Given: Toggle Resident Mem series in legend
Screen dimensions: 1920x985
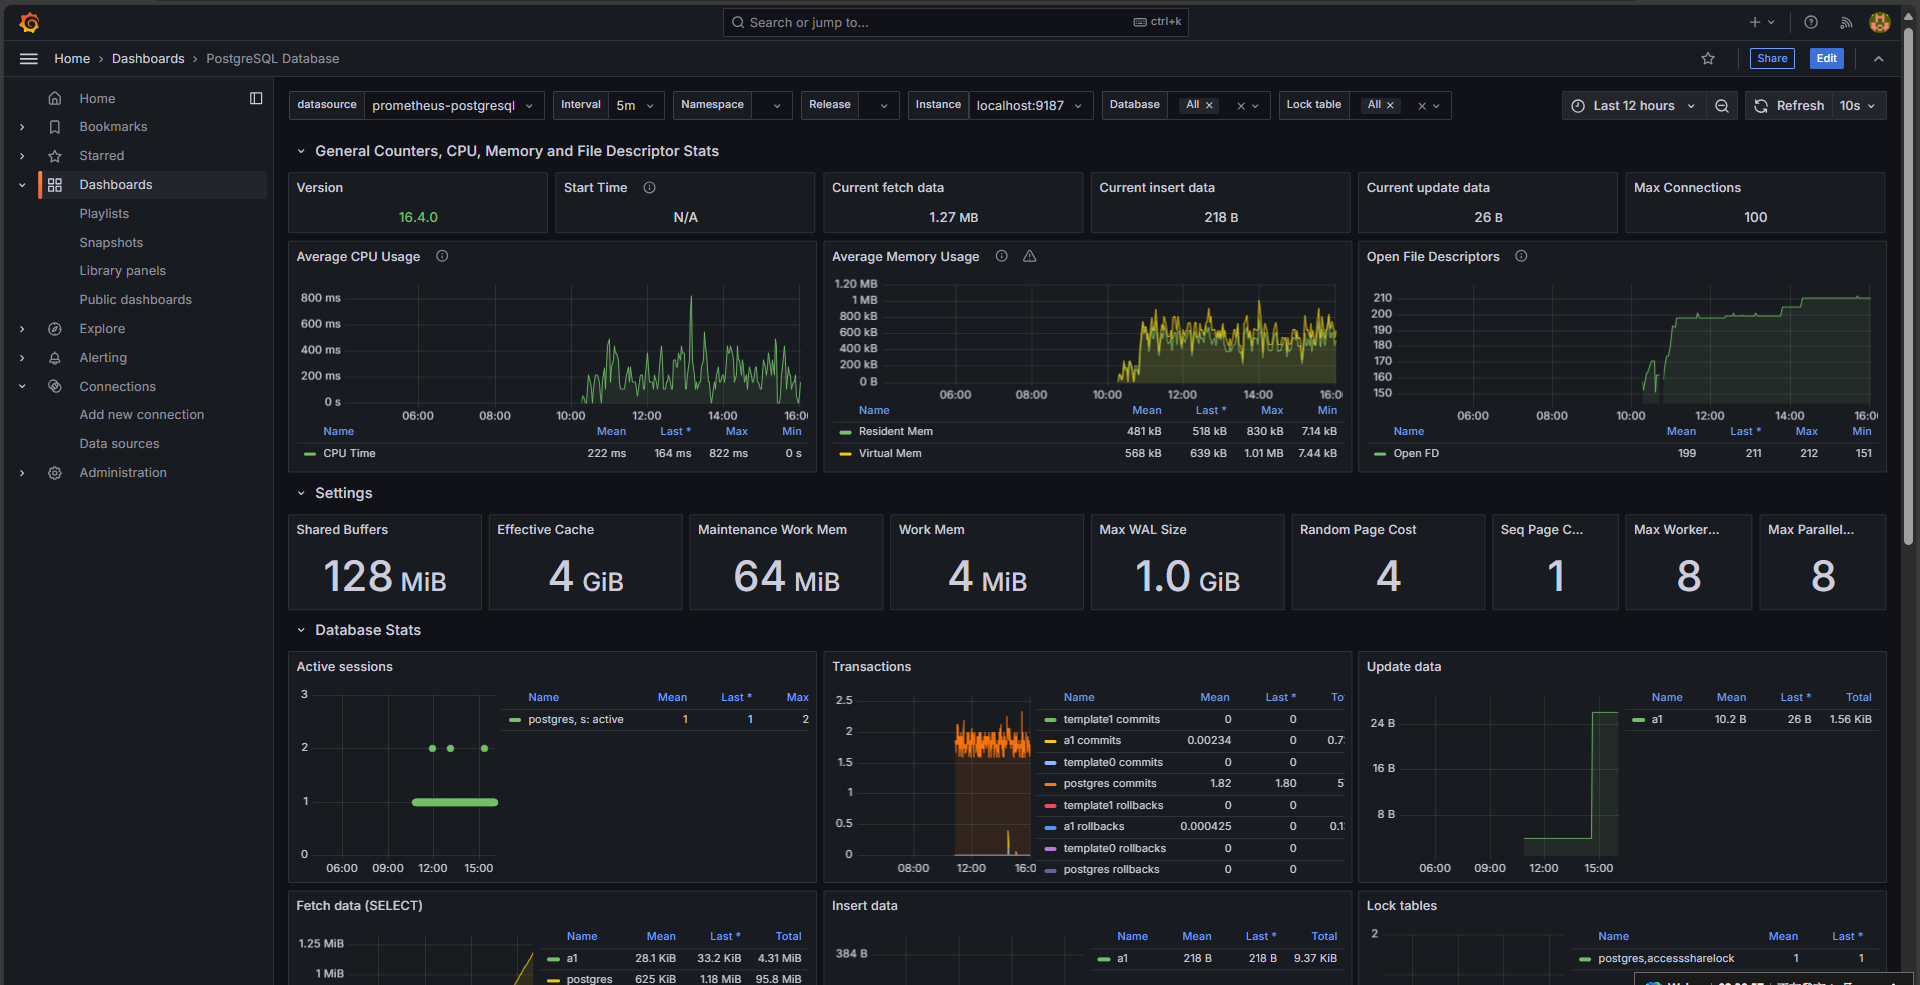Looking at the screenshot, I should point(895,432).
